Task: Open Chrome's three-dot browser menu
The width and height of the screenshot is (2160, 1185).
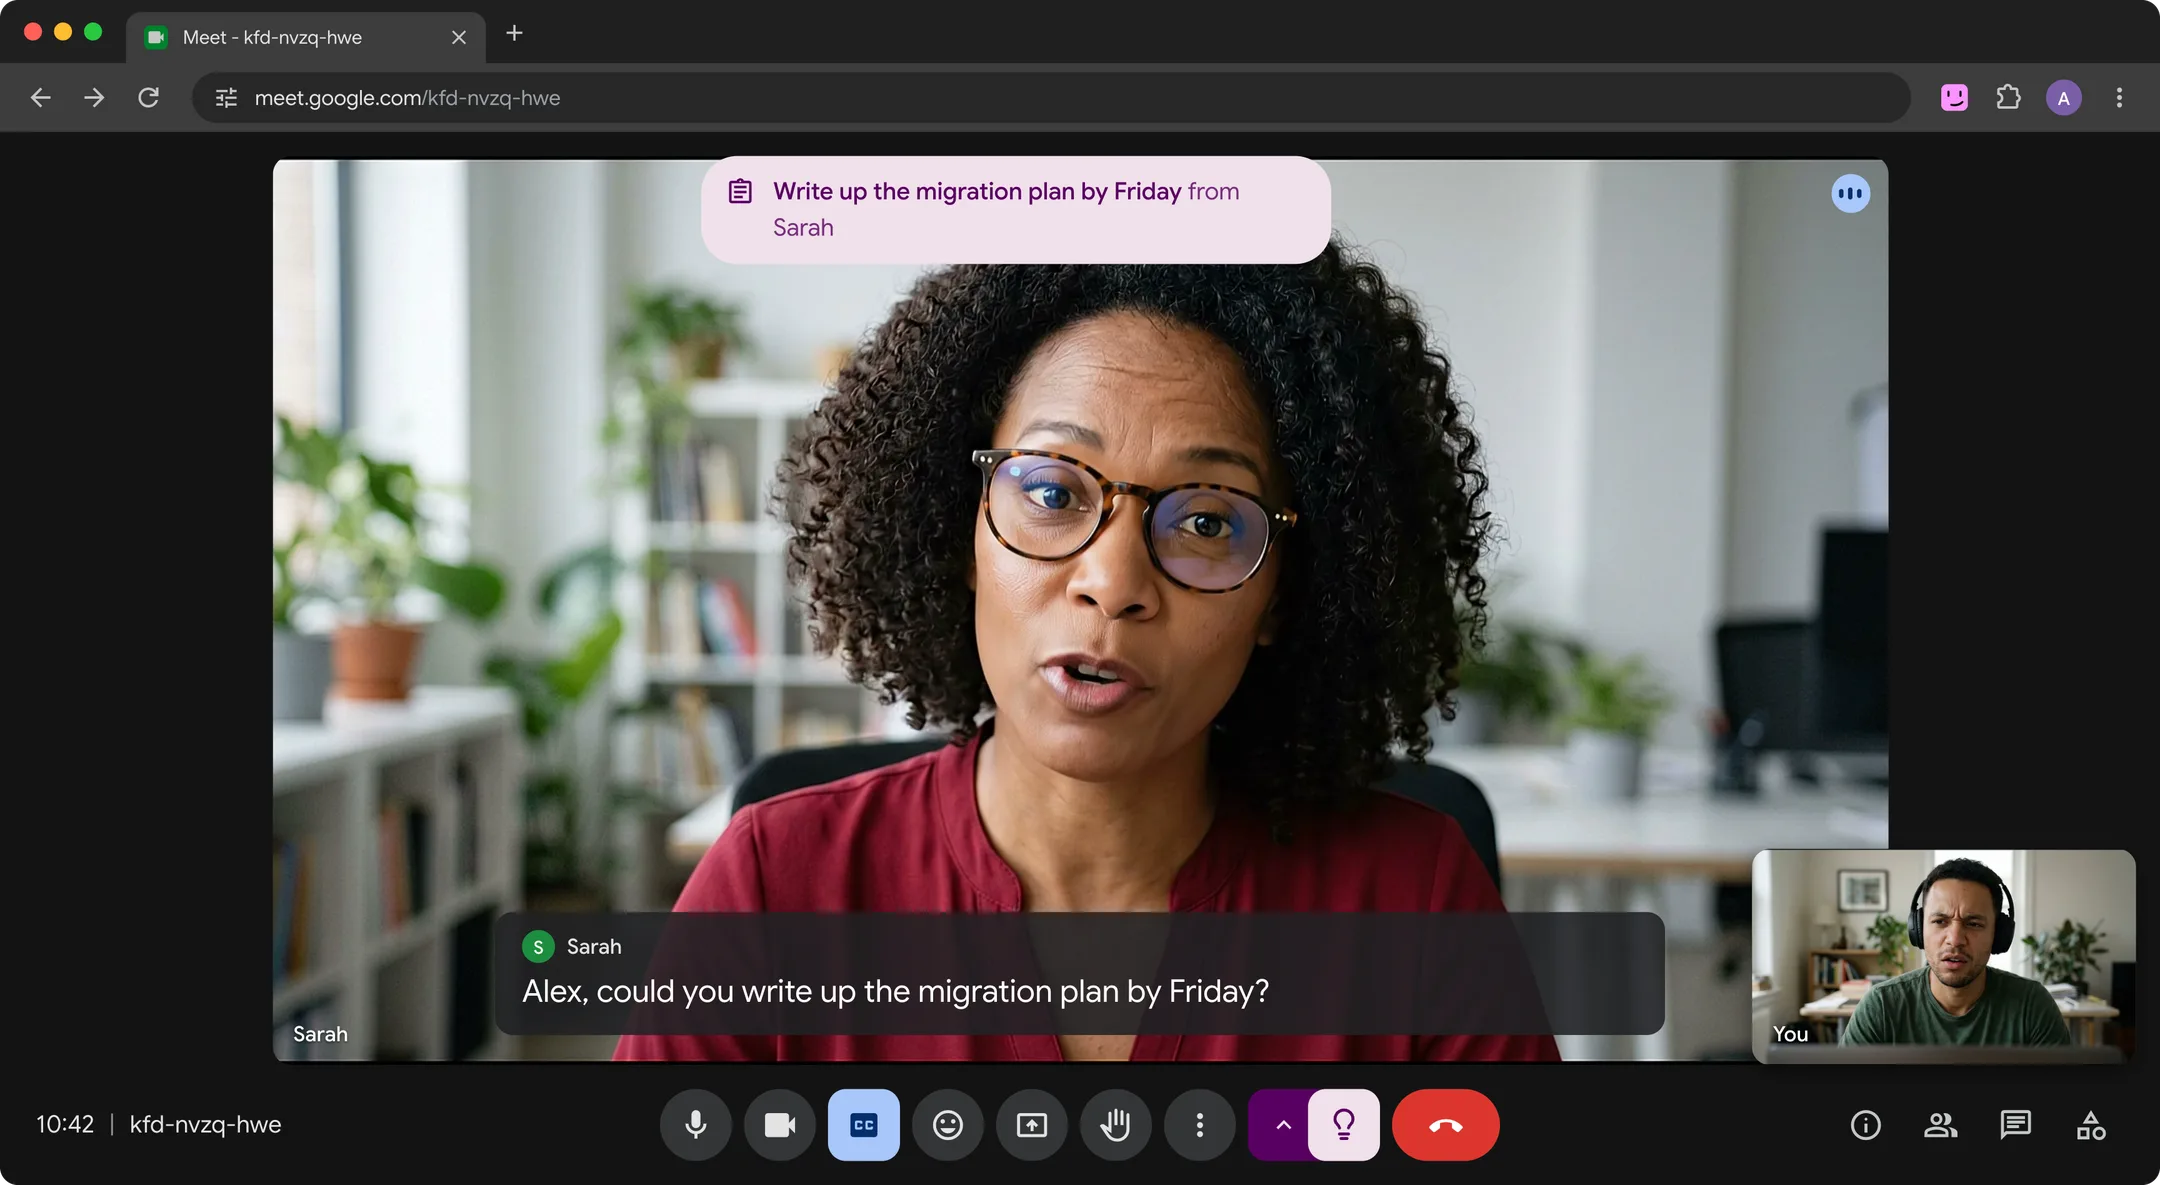Action: click(x=2119, y=97)
